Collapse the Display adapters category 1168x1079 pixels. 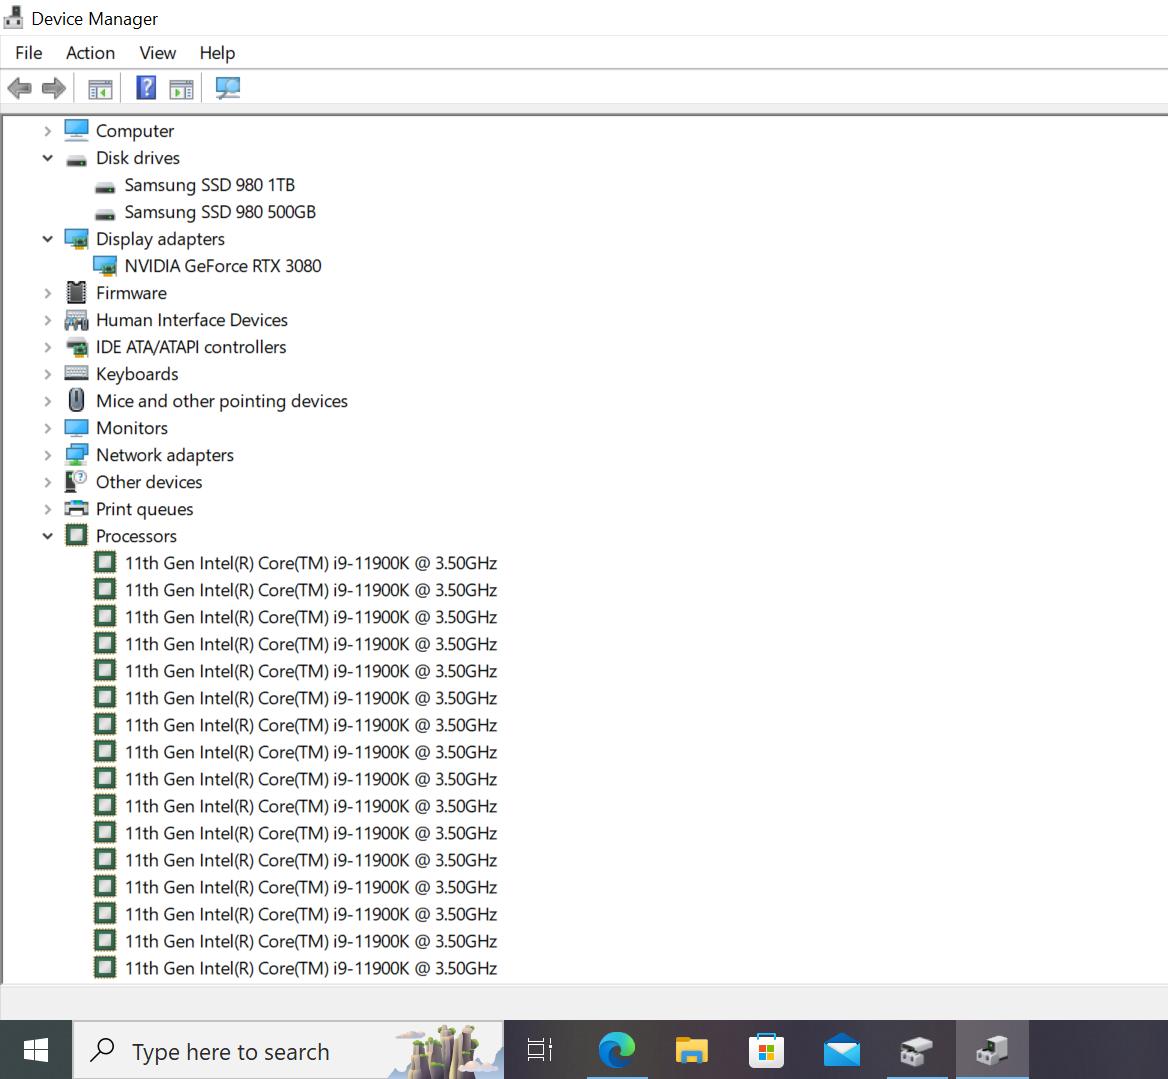(48, 239)
